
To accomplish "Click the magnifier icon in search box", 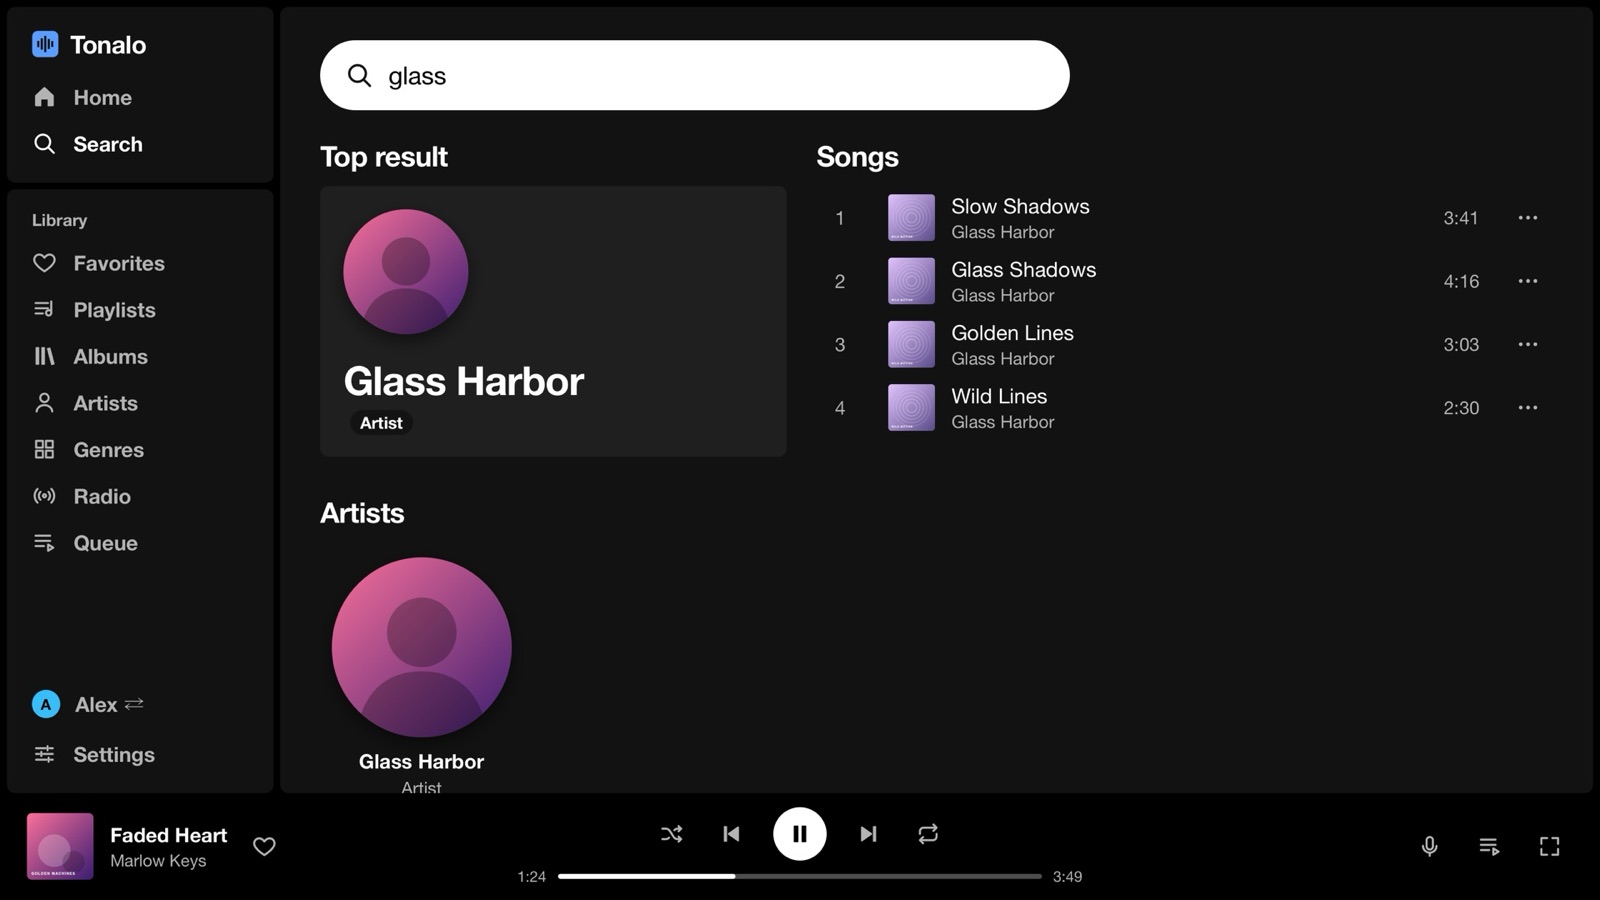I will (x=359, y=76).
